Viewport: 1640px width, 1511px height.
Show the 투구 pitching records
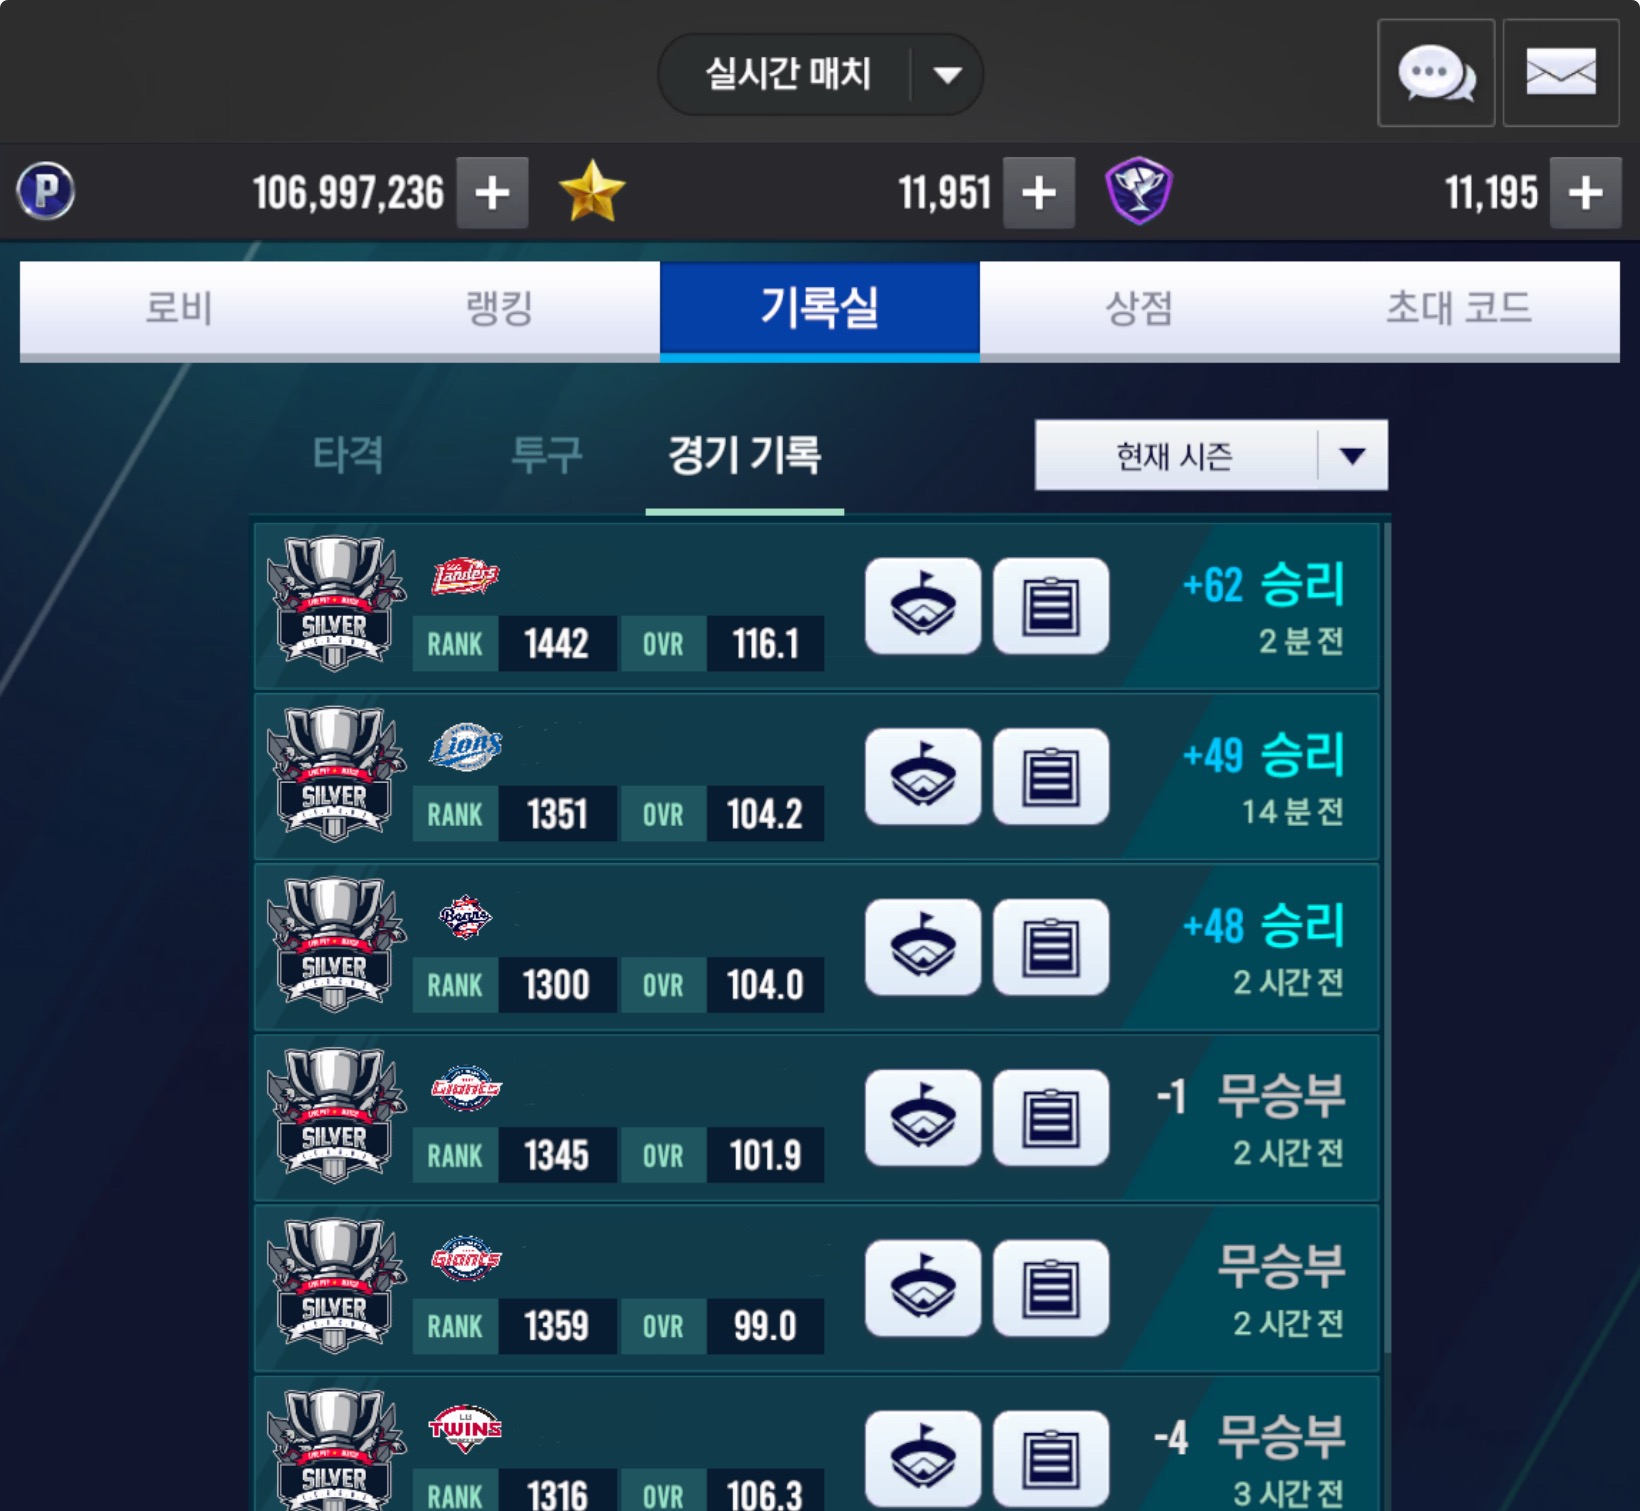(546, 455)
